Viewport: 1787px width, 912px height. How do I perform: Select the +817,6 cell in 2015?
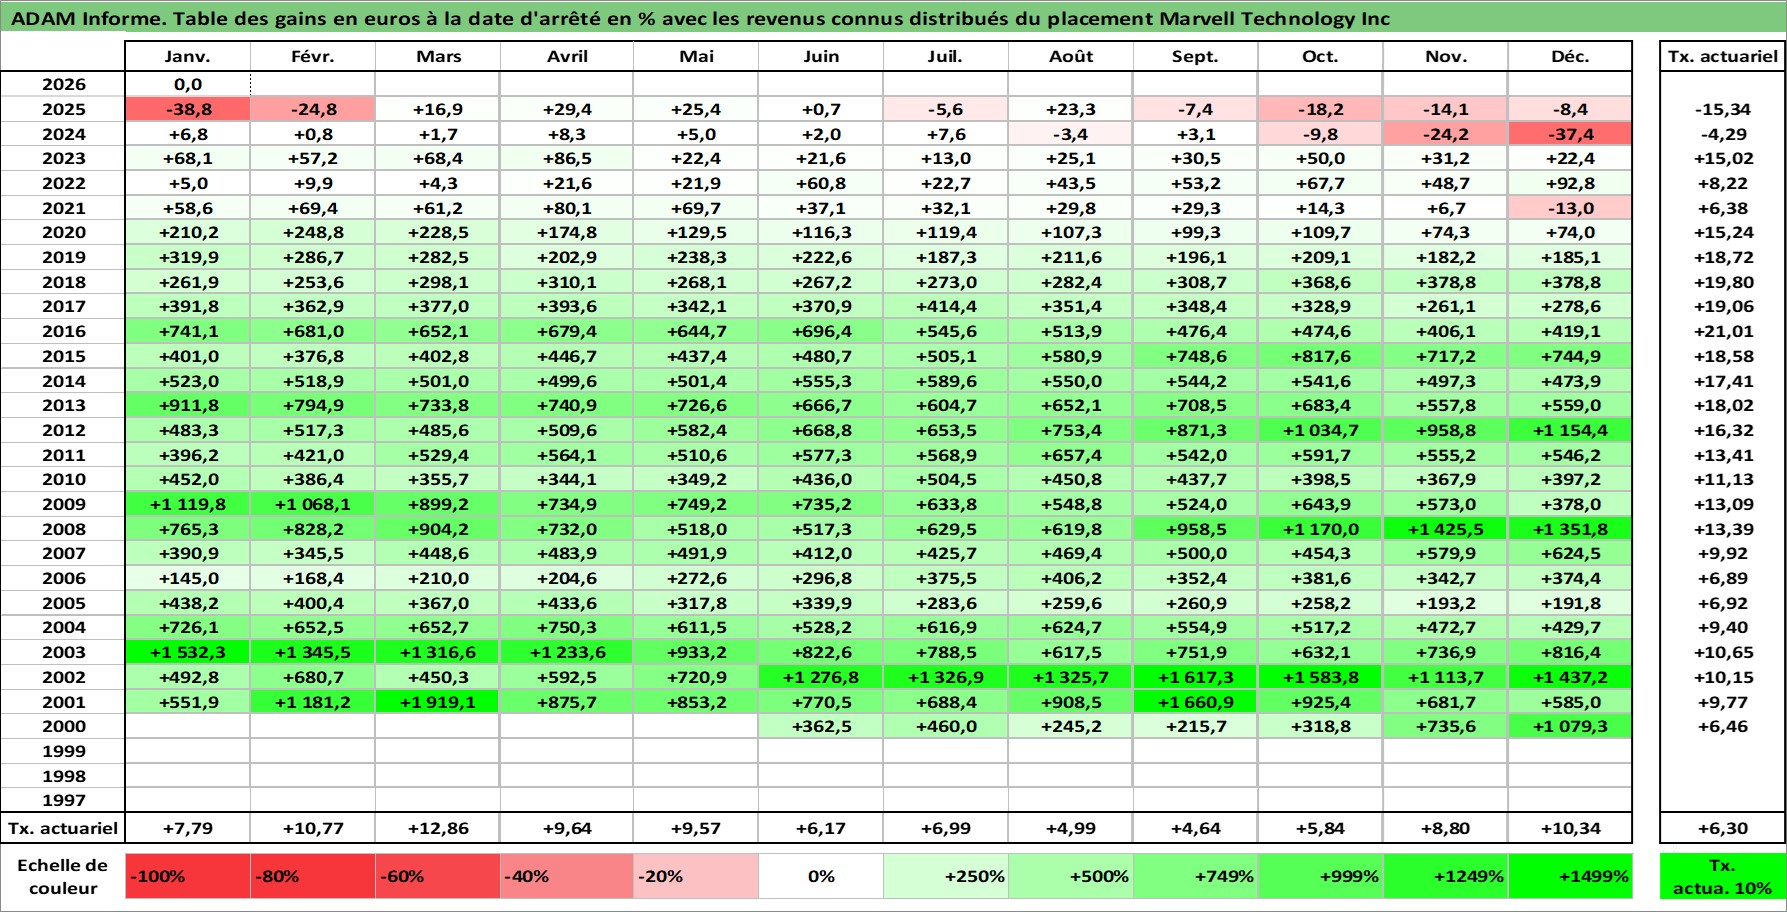point(1320,356)
